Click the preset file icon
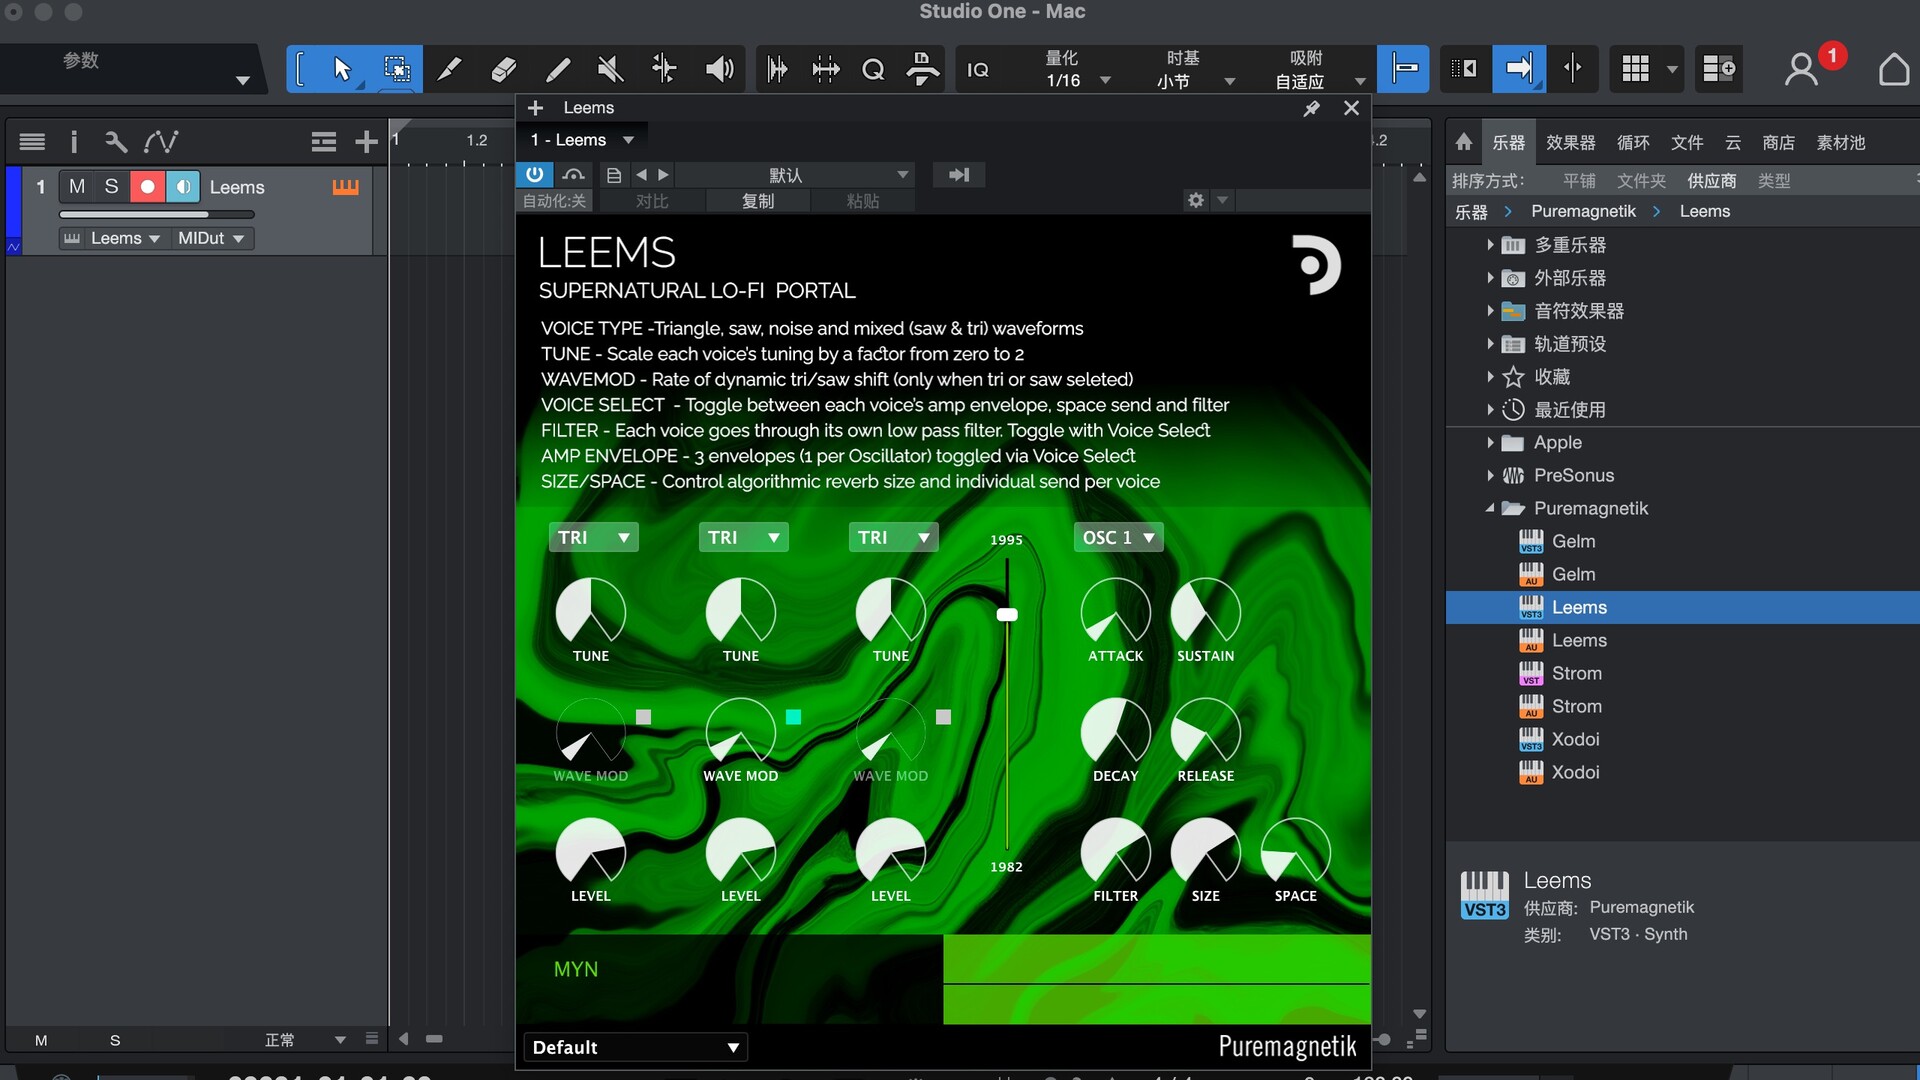 [x=614, y=174]
